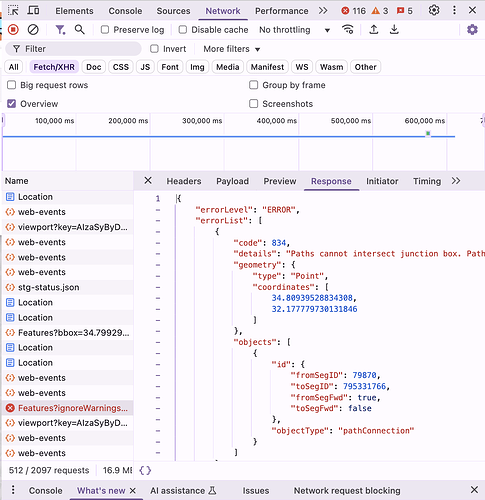Toggle the inspect element picker
This screenshot has width=485, height=500.
[13, 11]
